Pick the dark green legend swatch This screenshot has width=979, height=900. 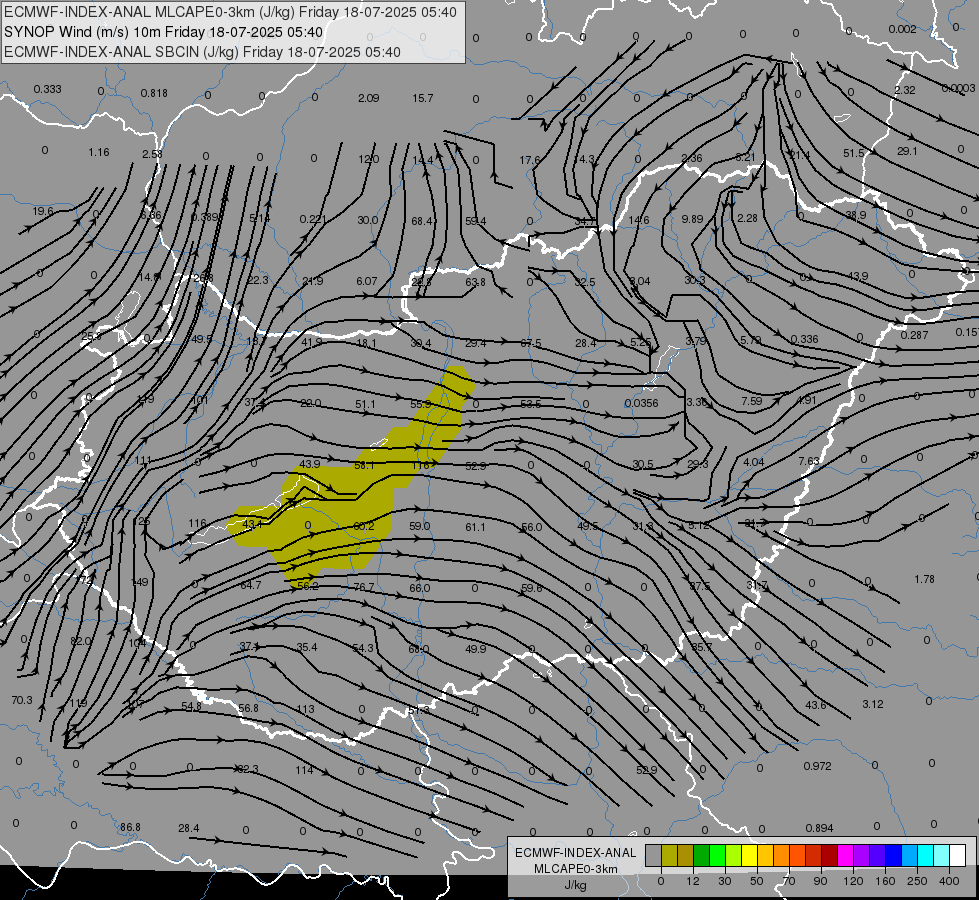click(701, 856)
